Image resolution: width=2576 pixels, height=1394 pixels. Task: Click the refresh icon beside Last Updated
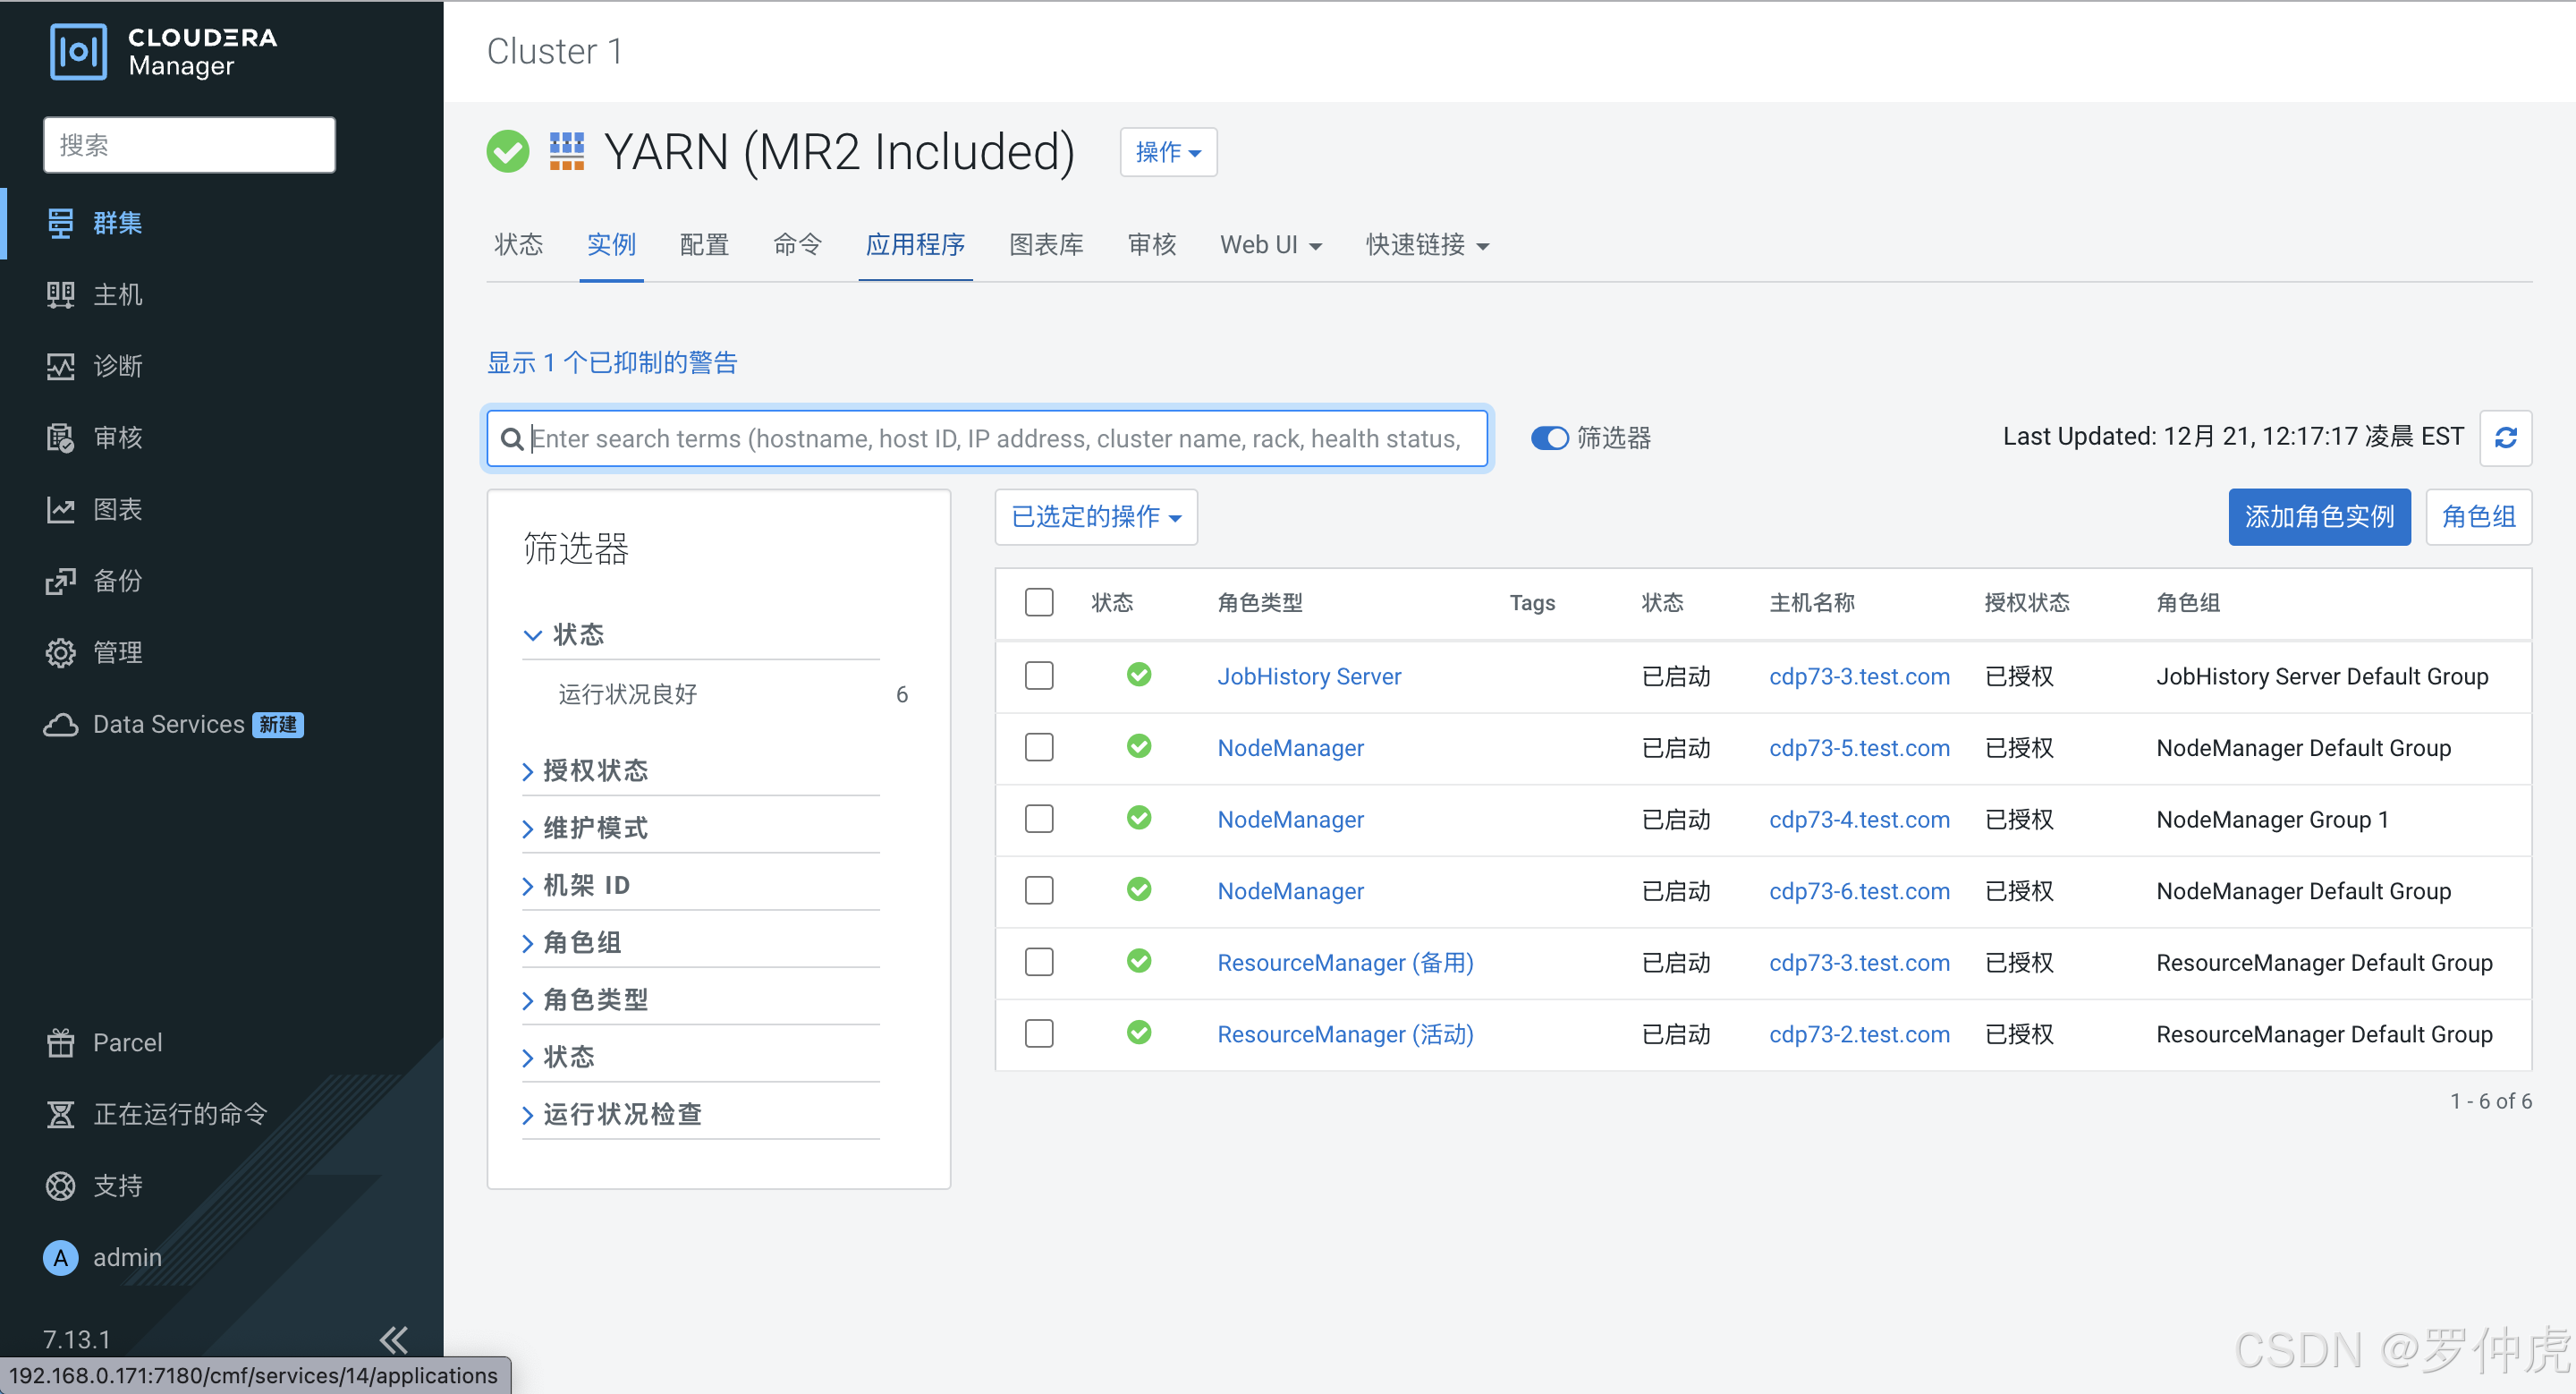2505,437
